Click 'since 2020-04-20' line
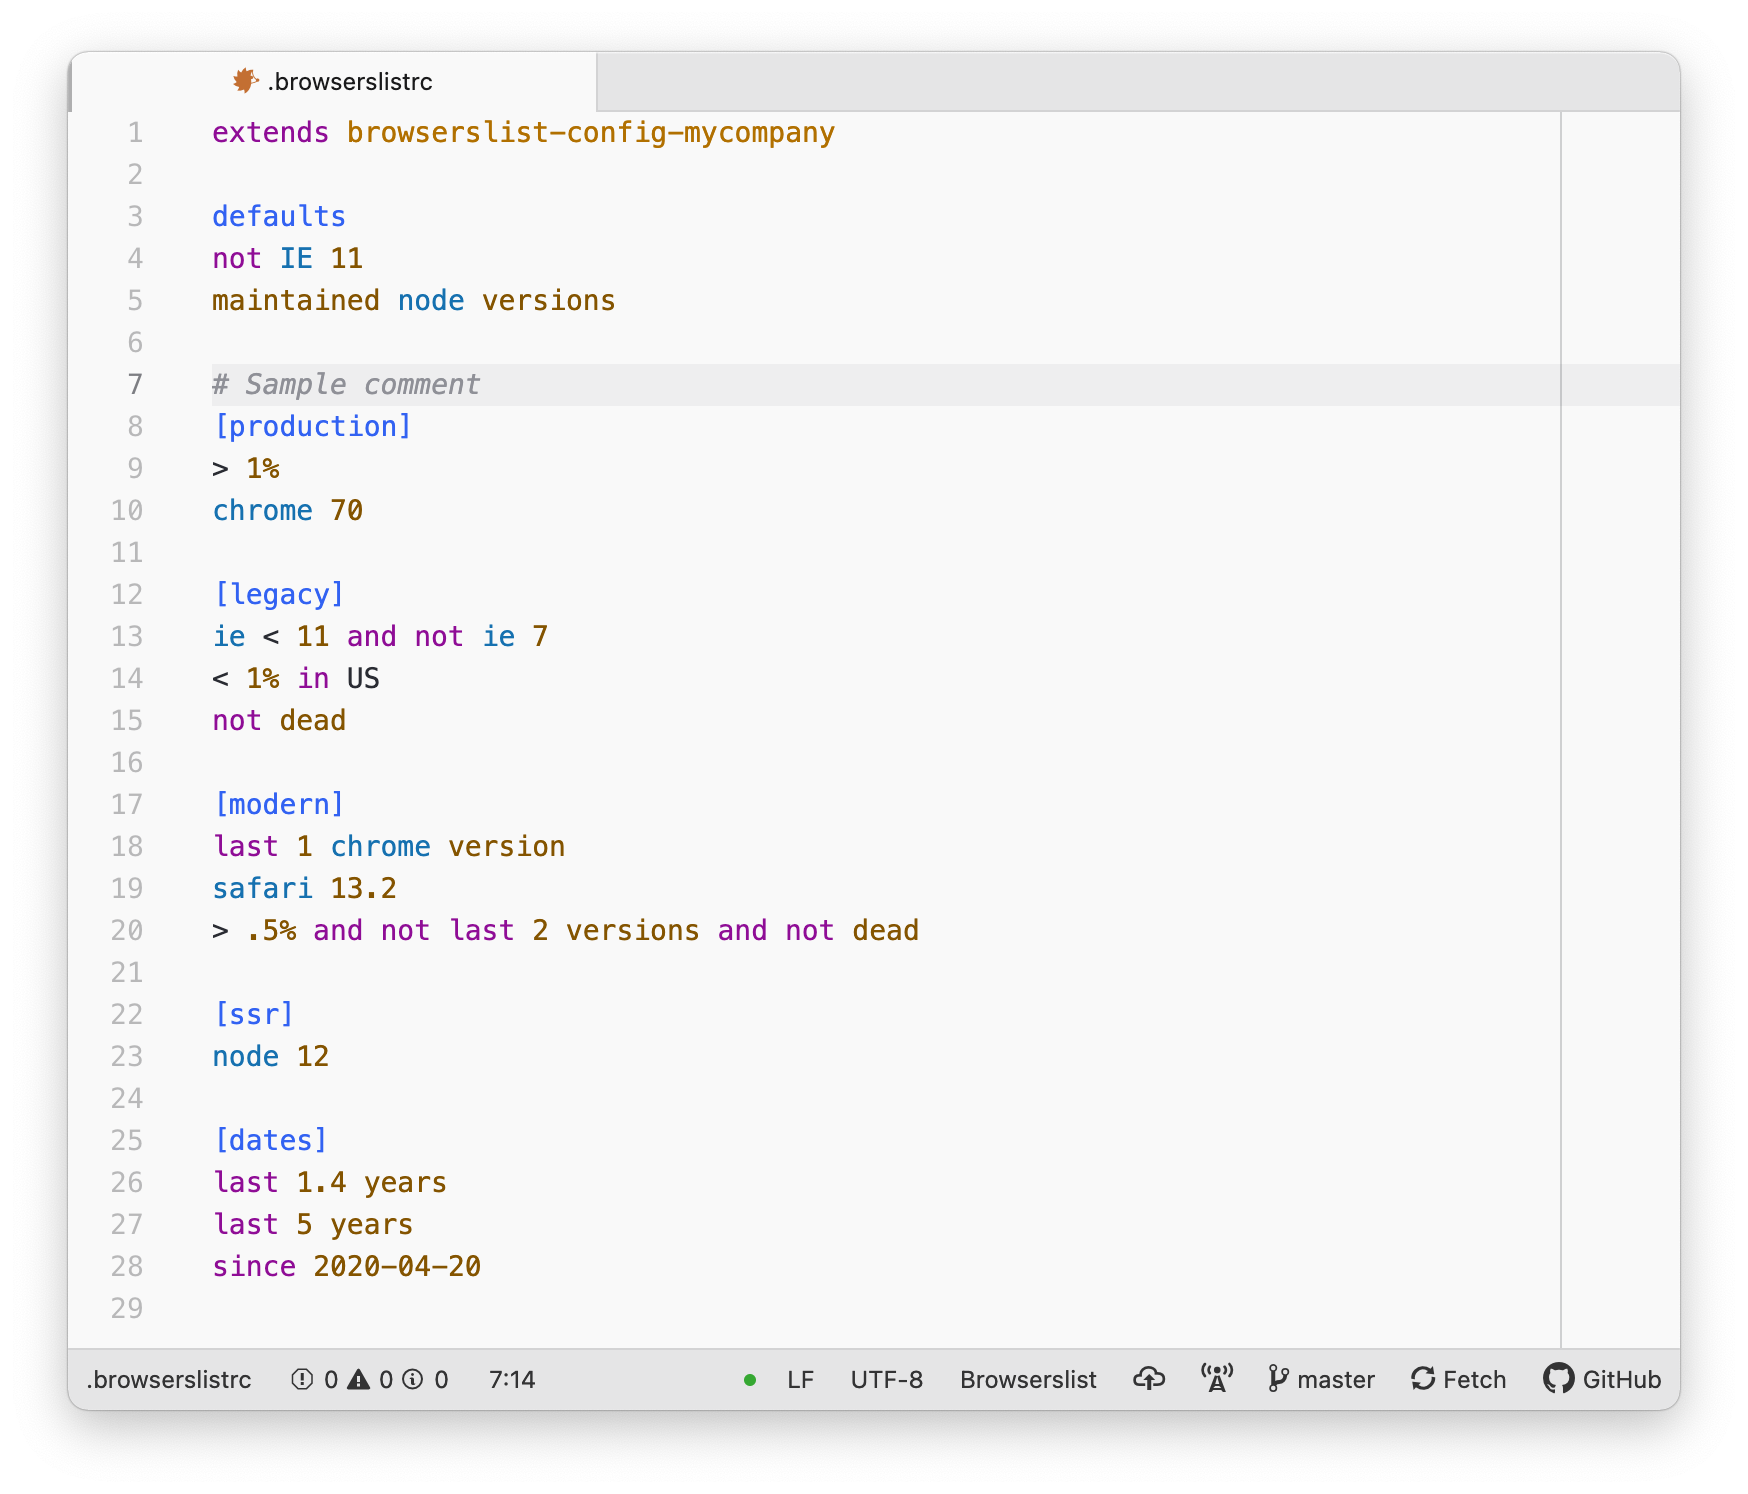The width and height of the screenshot is (1748, 1494). coord(347,1267)
